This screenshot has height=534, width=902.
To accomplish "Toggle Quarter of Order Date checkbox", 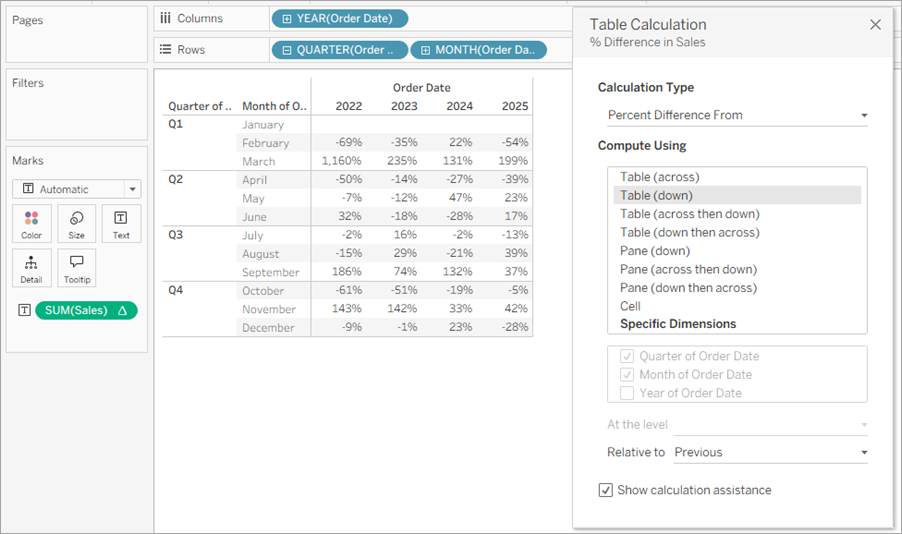I will point(627,356).
